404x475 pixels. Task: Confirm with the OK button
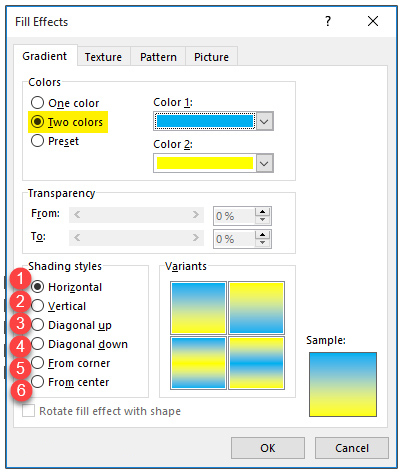(x=268, y=448)
